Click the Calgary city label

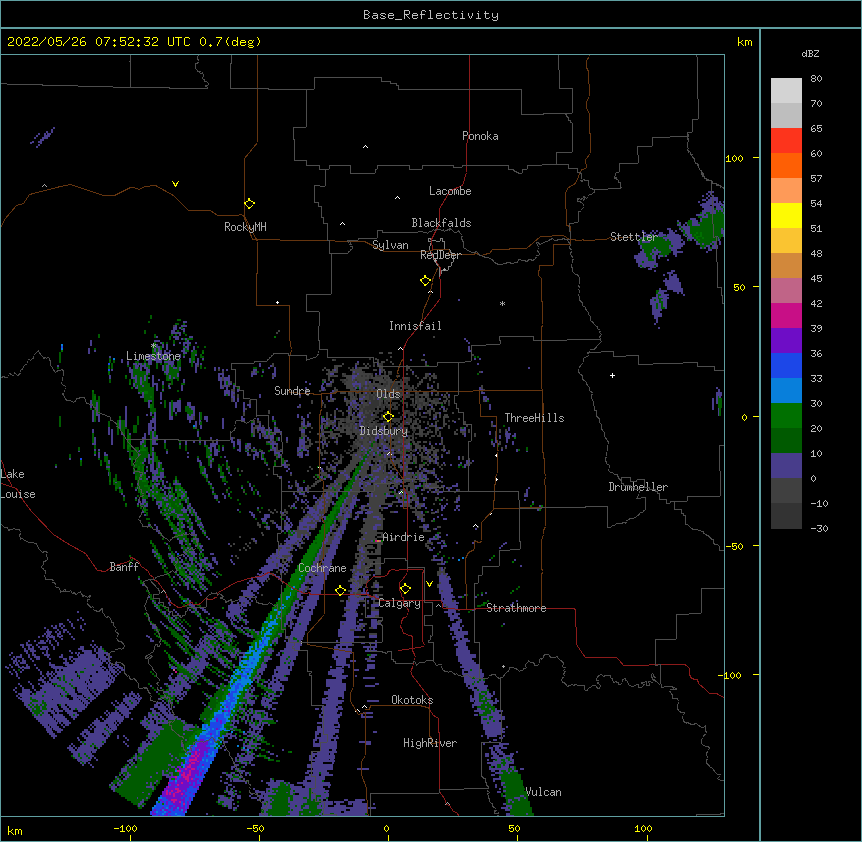[399, 603]
